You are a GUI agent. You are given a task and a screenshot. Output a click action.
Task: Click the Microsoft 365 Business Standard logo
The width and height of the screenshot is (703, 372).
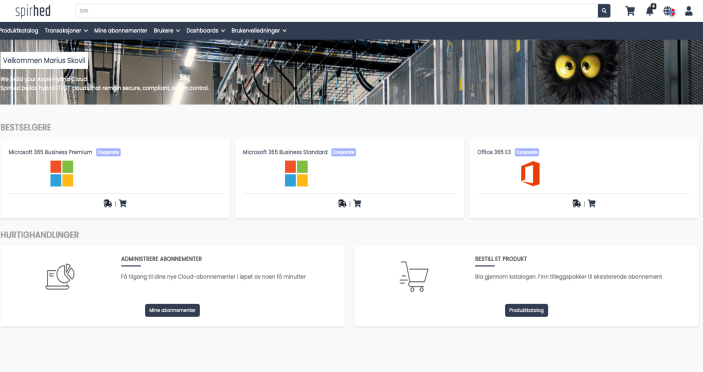(296, 173)
